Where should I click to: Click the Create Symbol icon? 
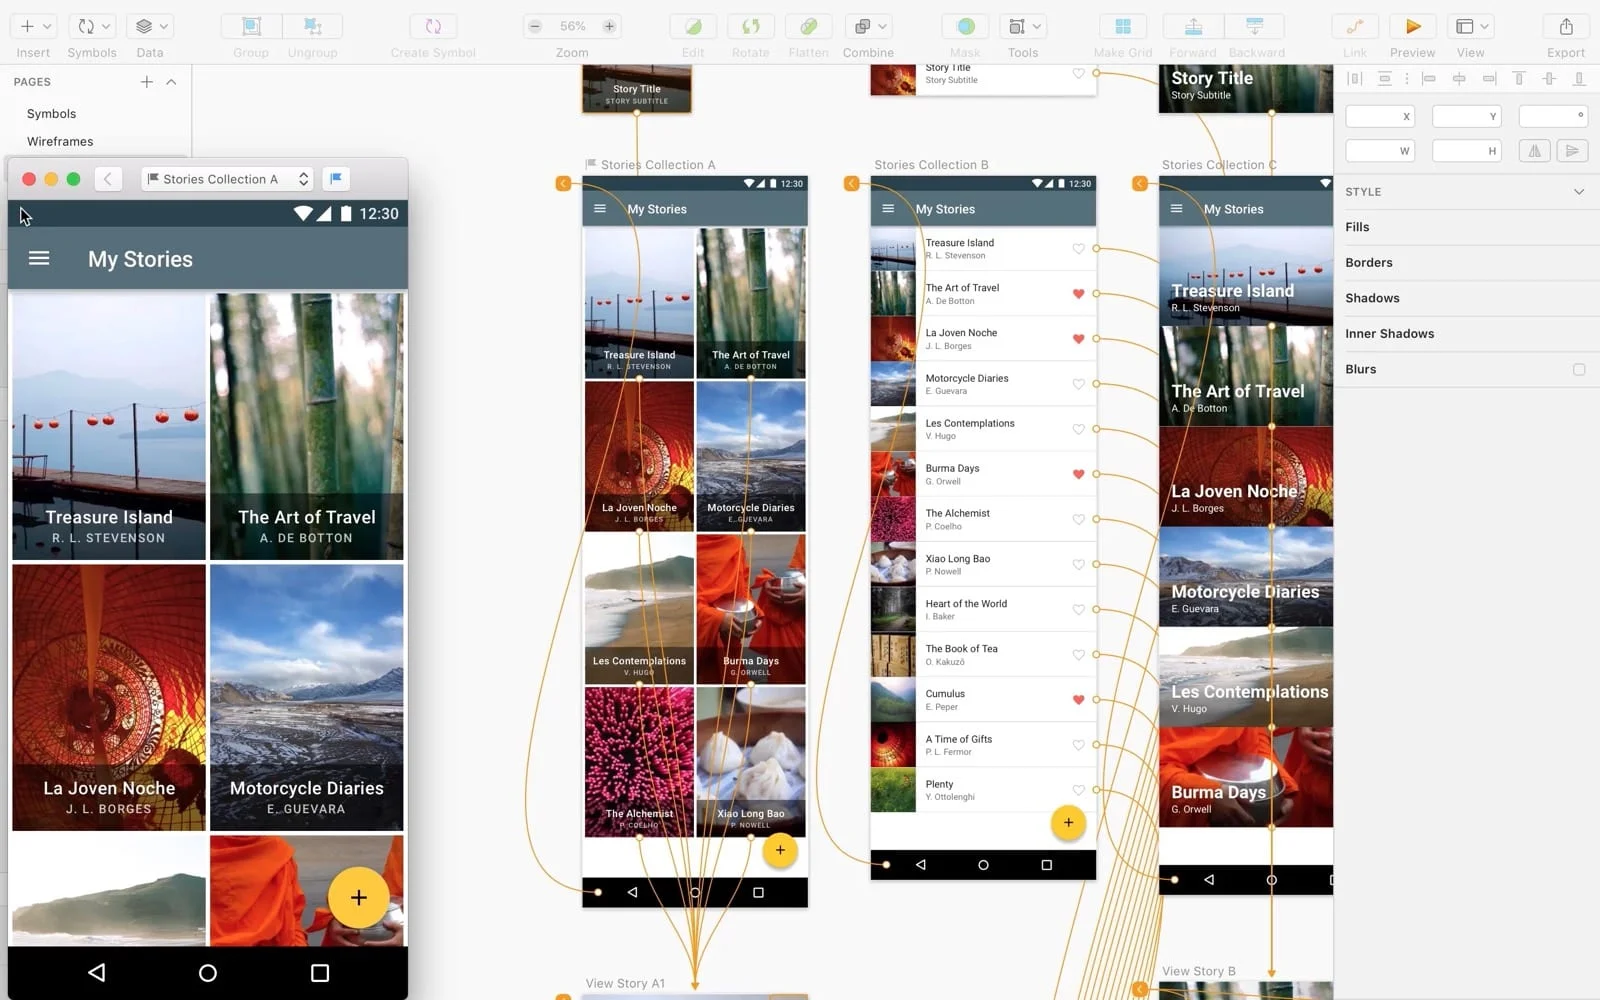point(433,26)
